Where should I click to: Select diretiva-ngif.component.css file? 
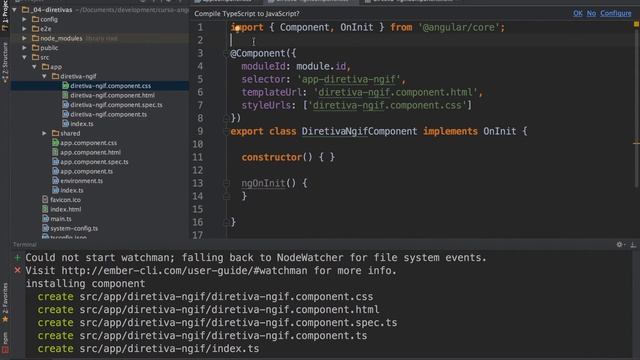(110, 86)
